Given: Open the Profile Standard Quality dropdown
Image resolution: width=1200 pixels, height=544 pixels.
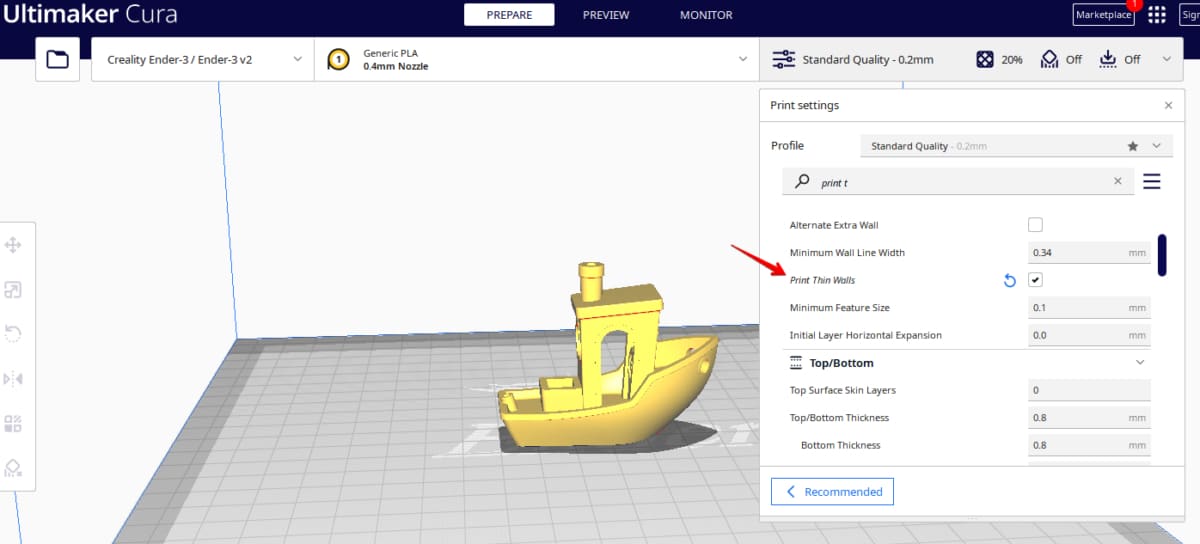Looking at the screenshot, I should pos(1015,146).
